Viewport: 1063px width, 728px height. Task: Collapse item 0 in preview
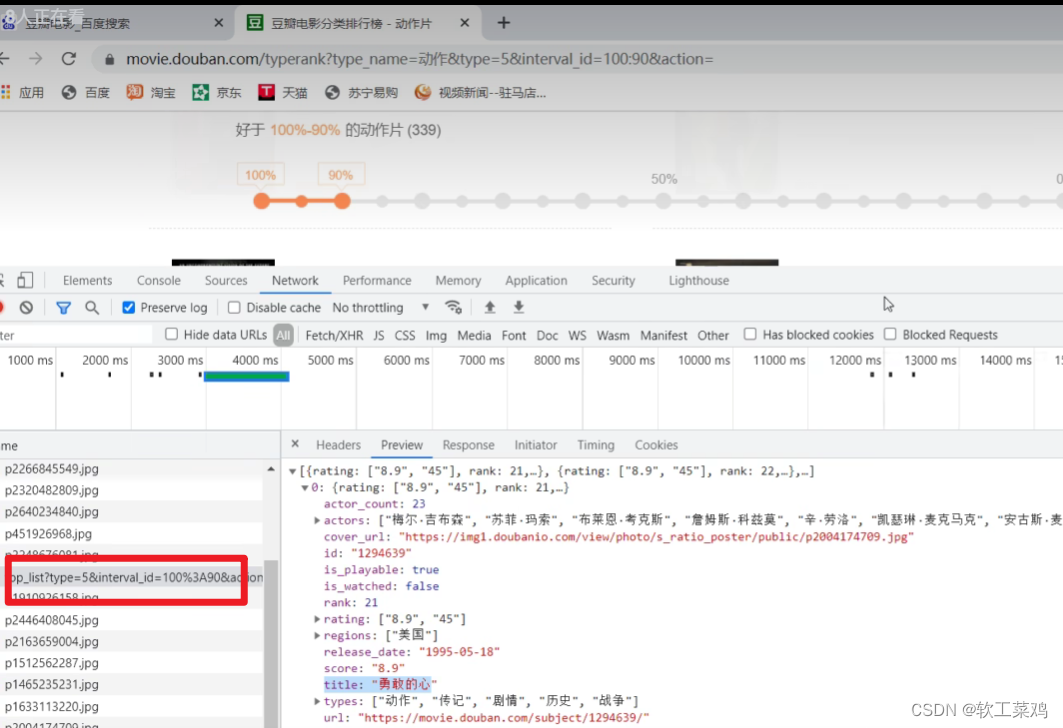click(305, 487)
